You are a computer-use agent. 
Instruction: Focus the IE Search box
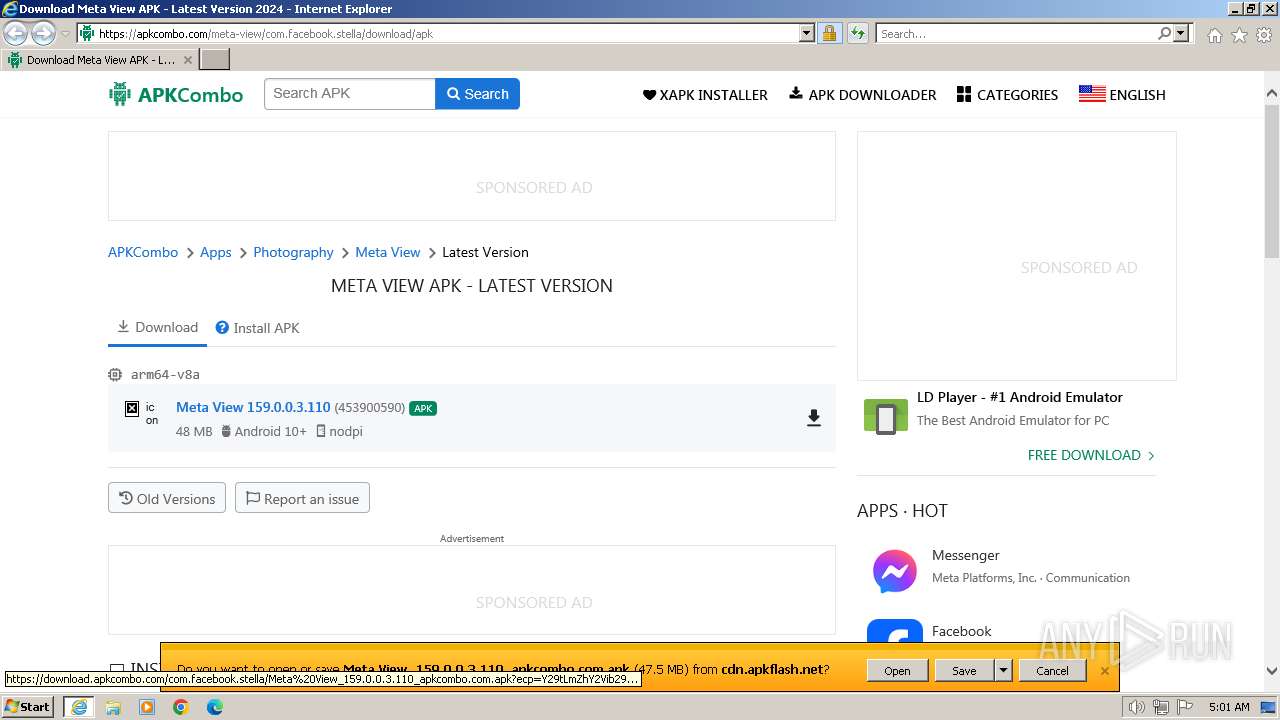click(1017, 33)
